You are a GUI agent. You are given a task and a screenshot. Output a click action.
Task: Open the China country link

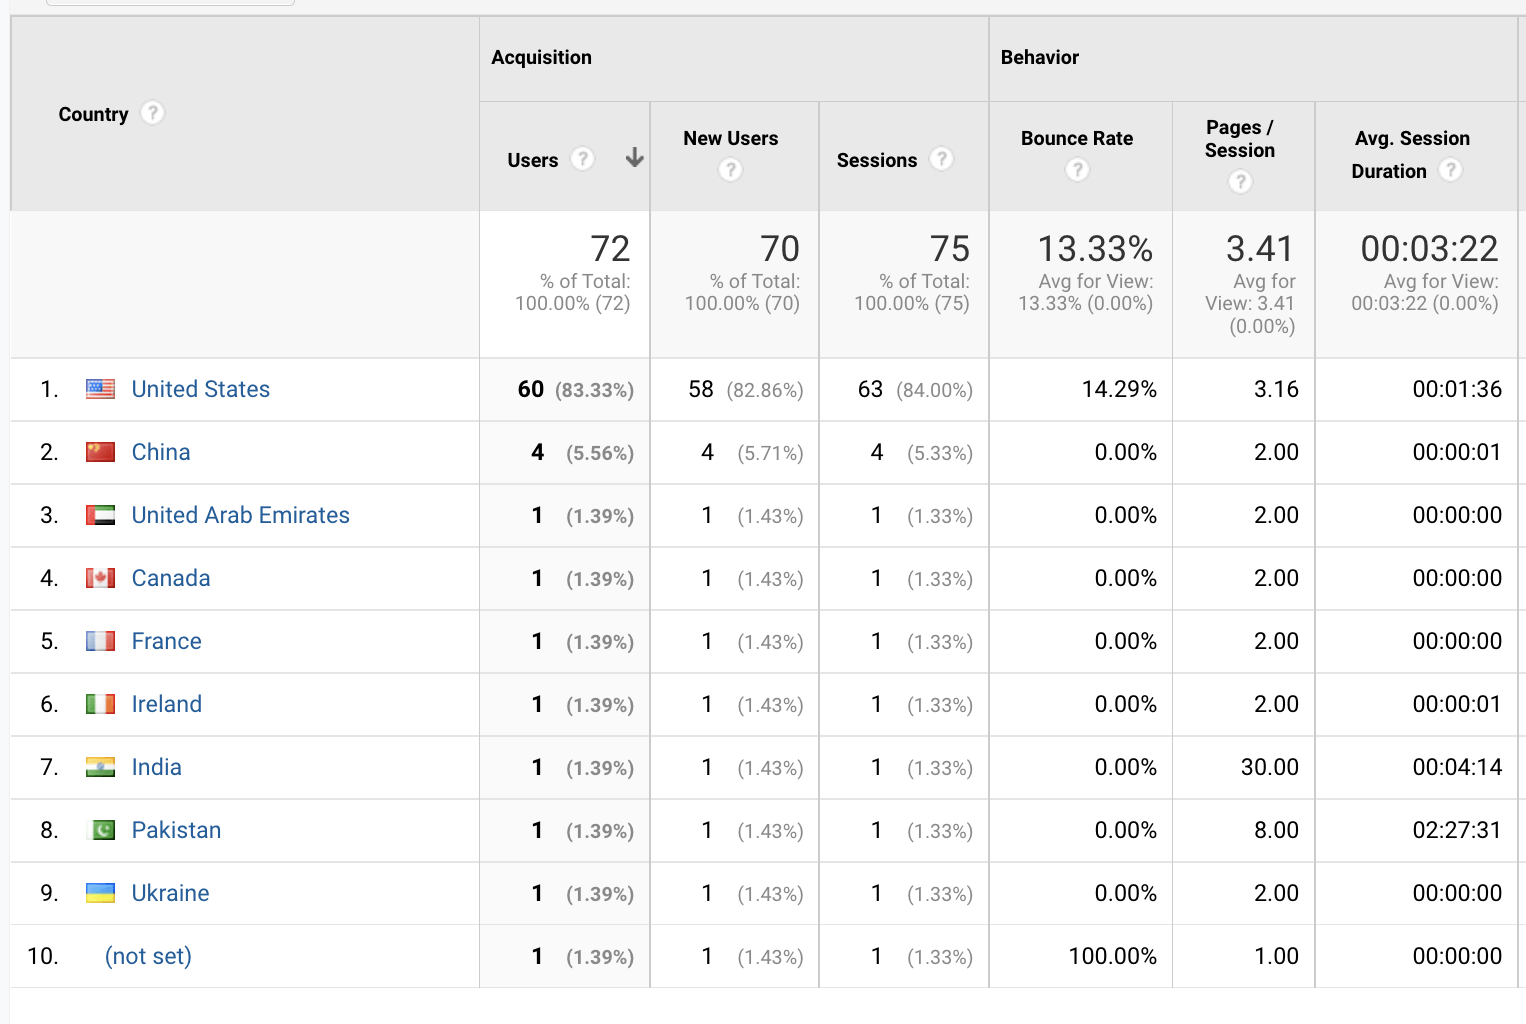tap(161, 452)
